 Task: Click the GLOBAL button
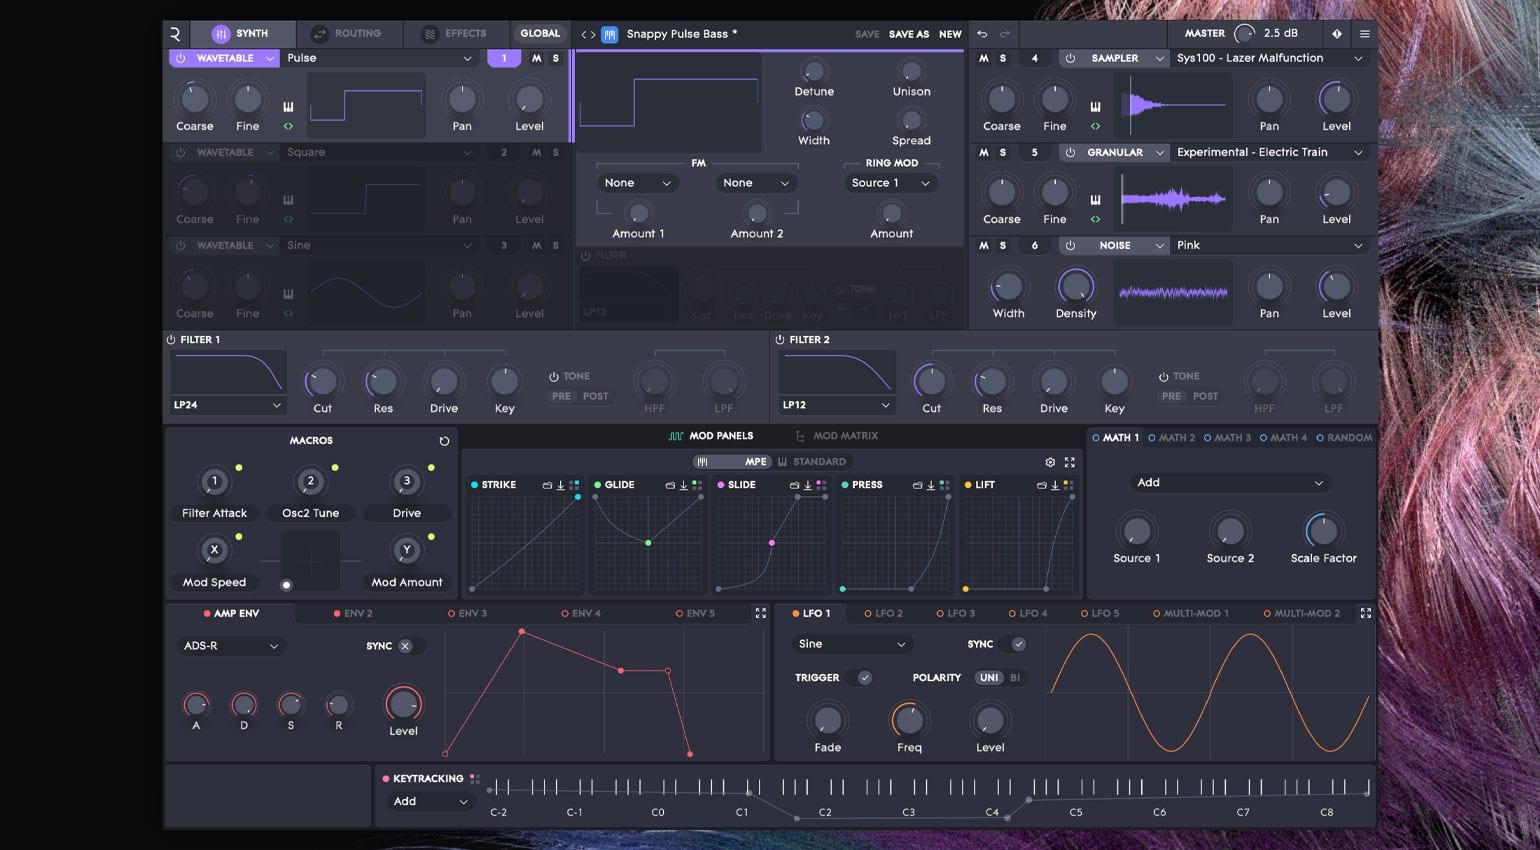540,34
